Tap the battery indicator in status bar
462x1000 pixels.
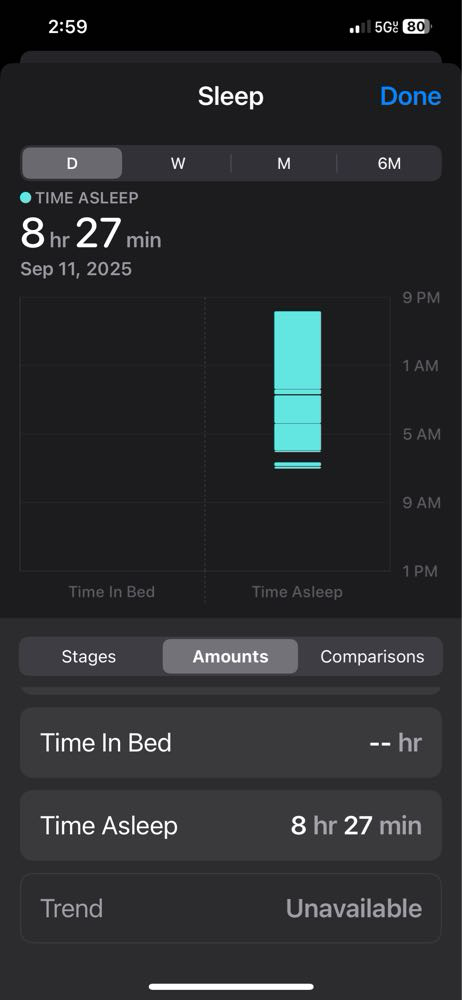tap(417, 27)
